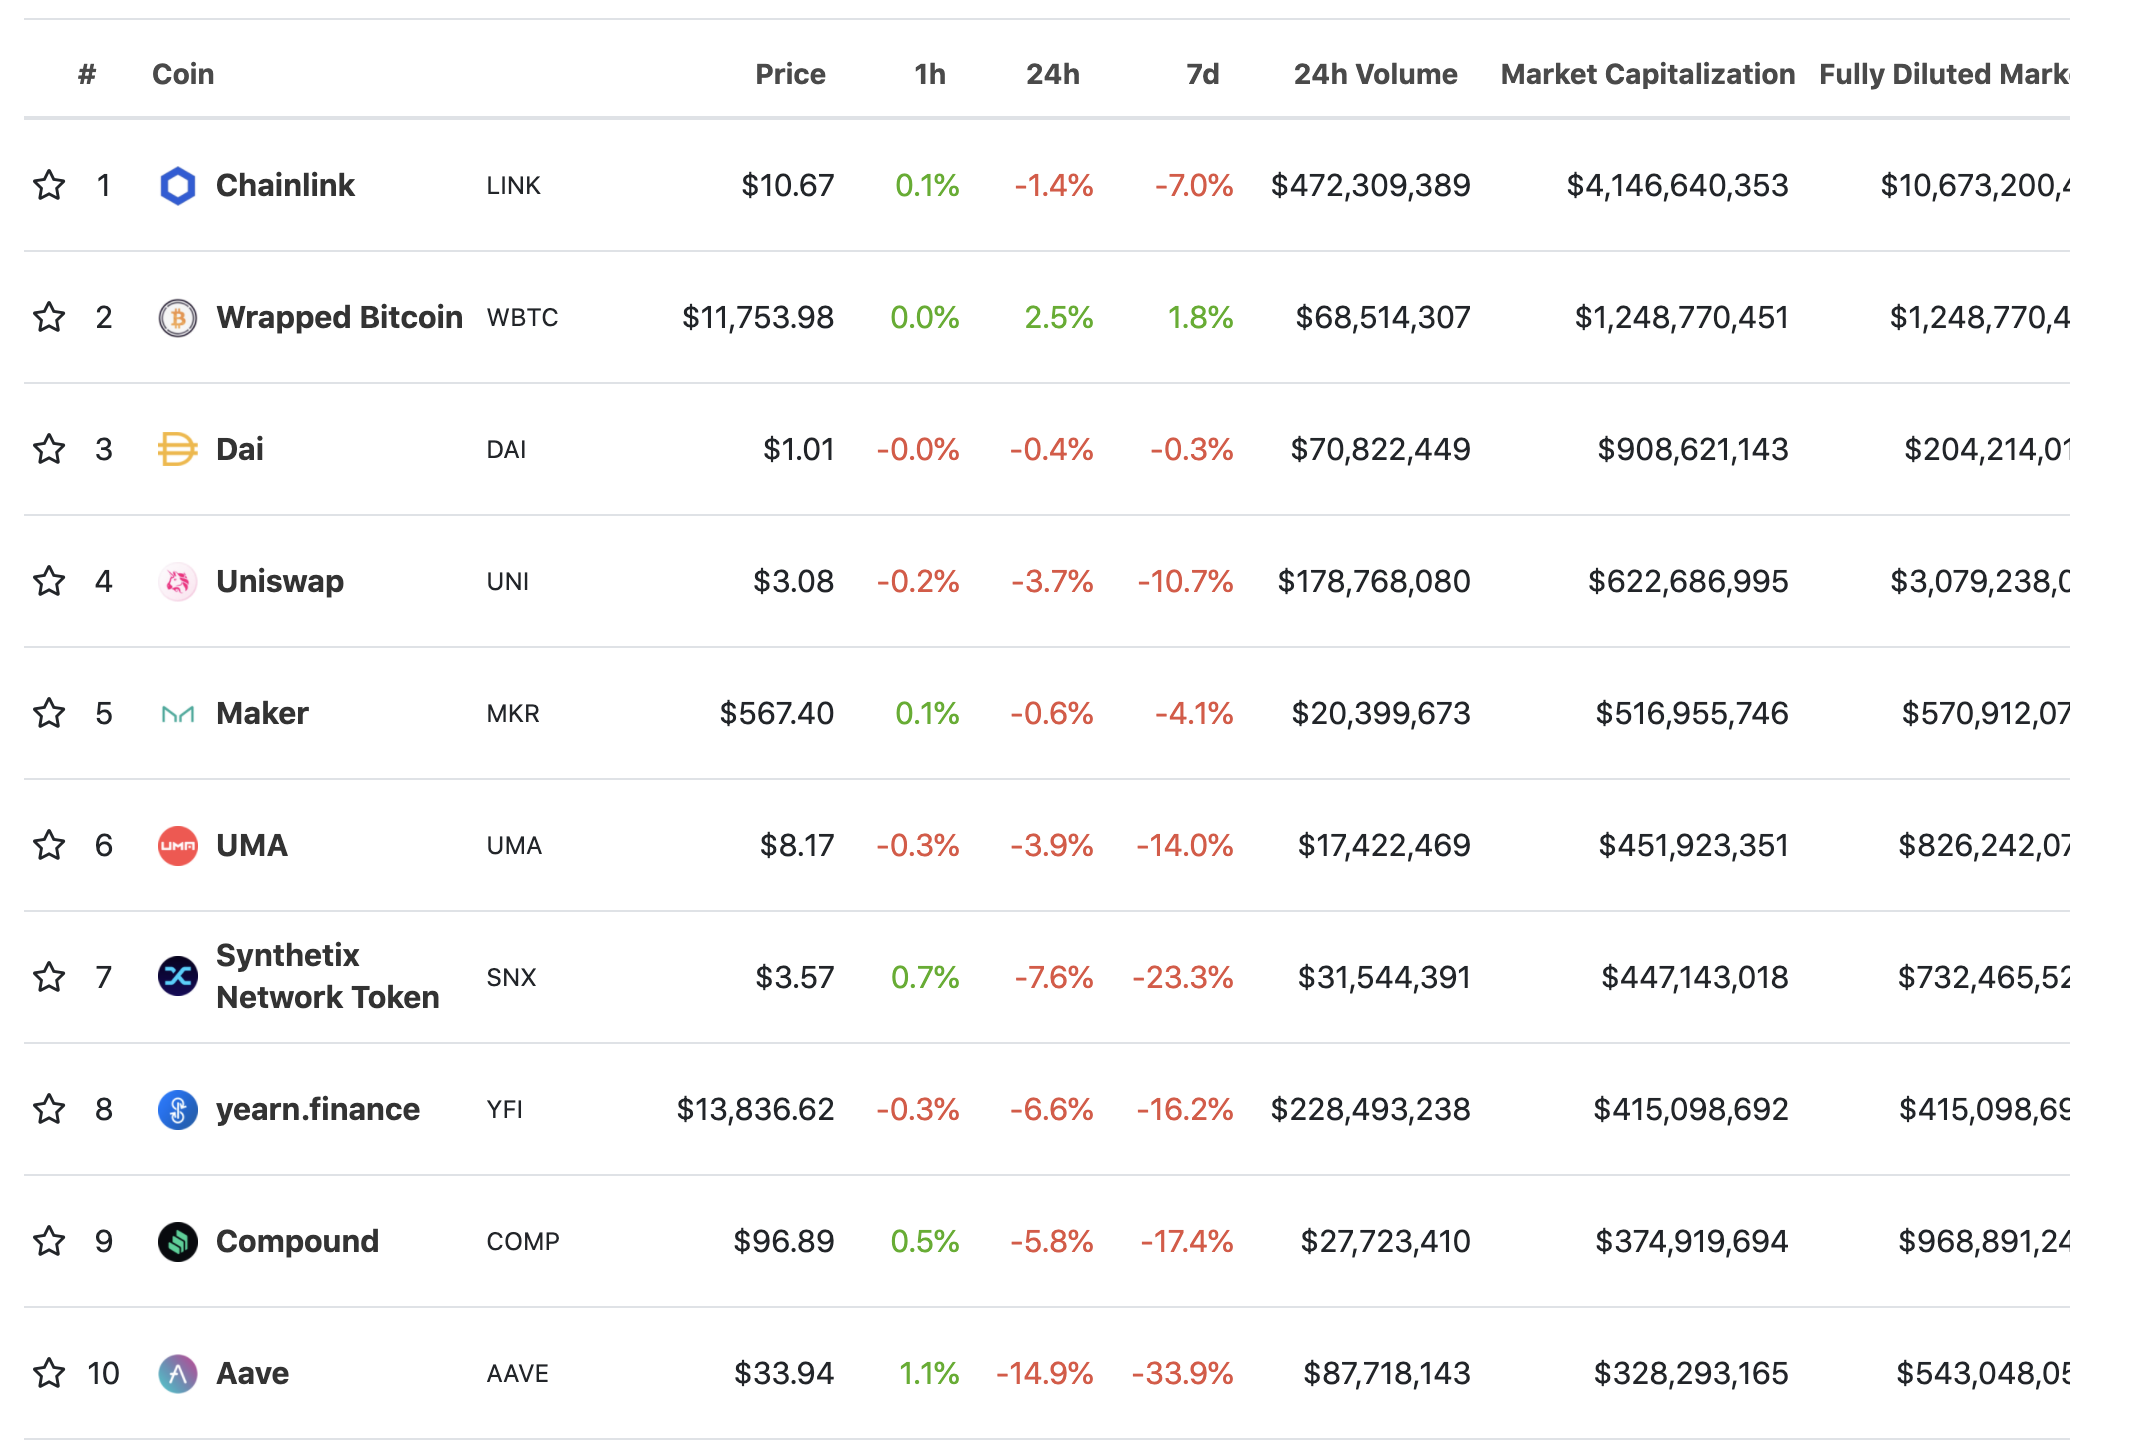Star the Synthetix Network Token row
This screenshot has height=1452, width=2148.
[49, 977]
